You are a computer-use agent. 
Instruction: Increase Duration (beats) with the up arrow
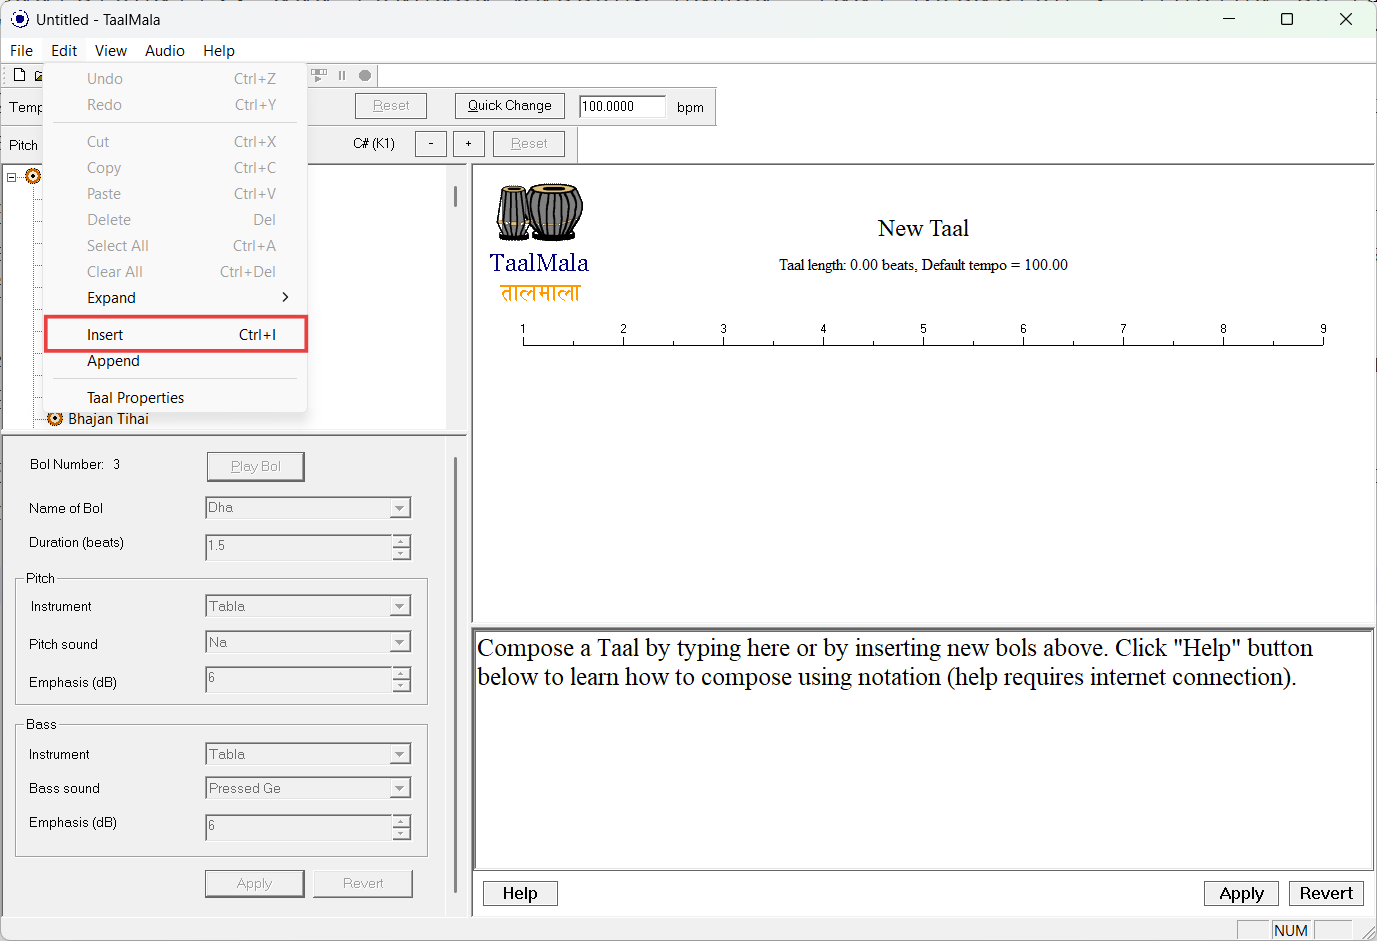coord(401,541)
